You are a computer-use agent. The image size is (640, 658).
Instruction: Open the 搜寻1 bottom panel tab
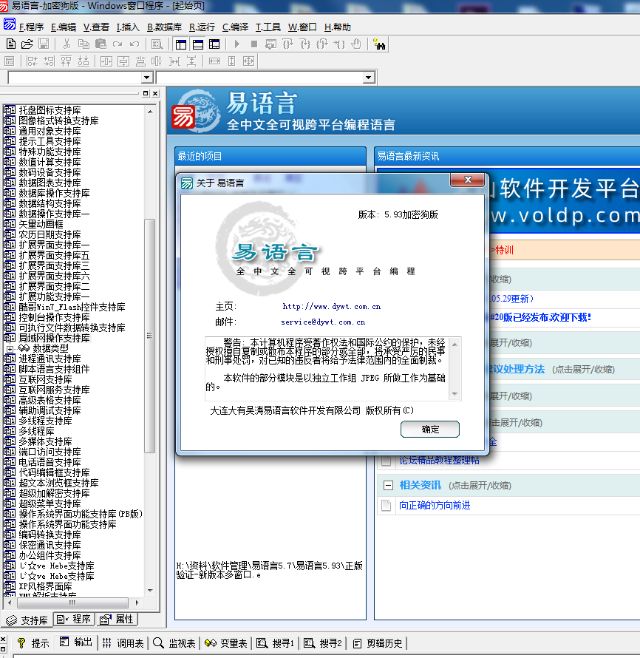click(275, 643)
